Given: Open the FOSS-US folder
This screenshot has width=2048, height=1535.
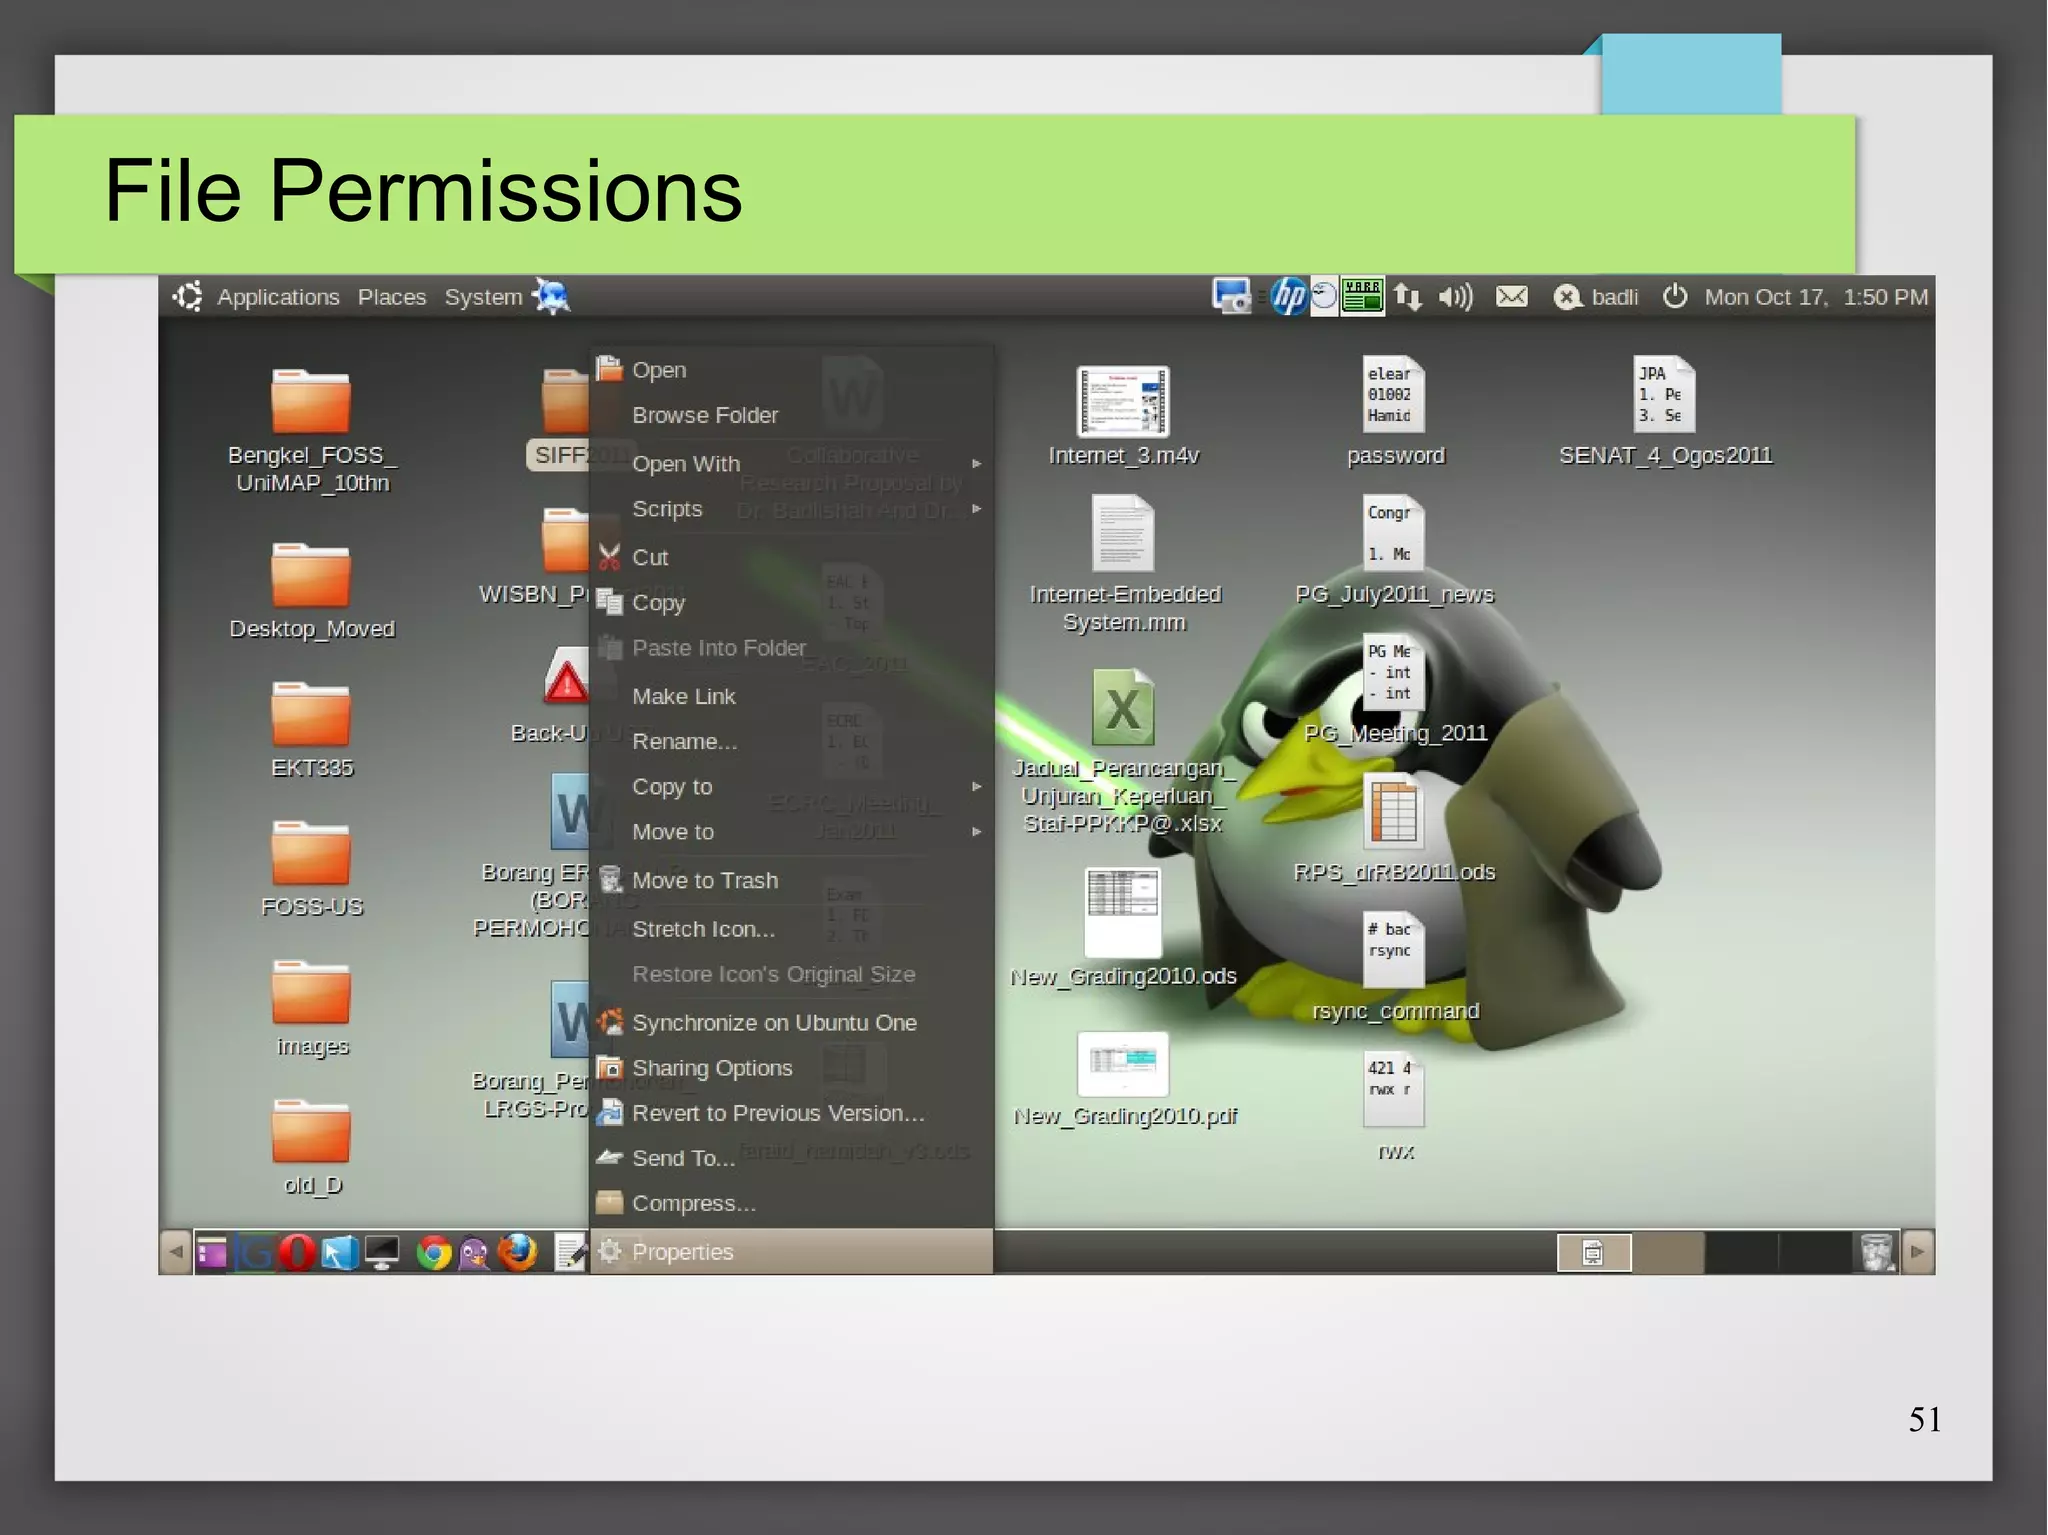Looking at the screenshot, I should click(x=311, y=853).
